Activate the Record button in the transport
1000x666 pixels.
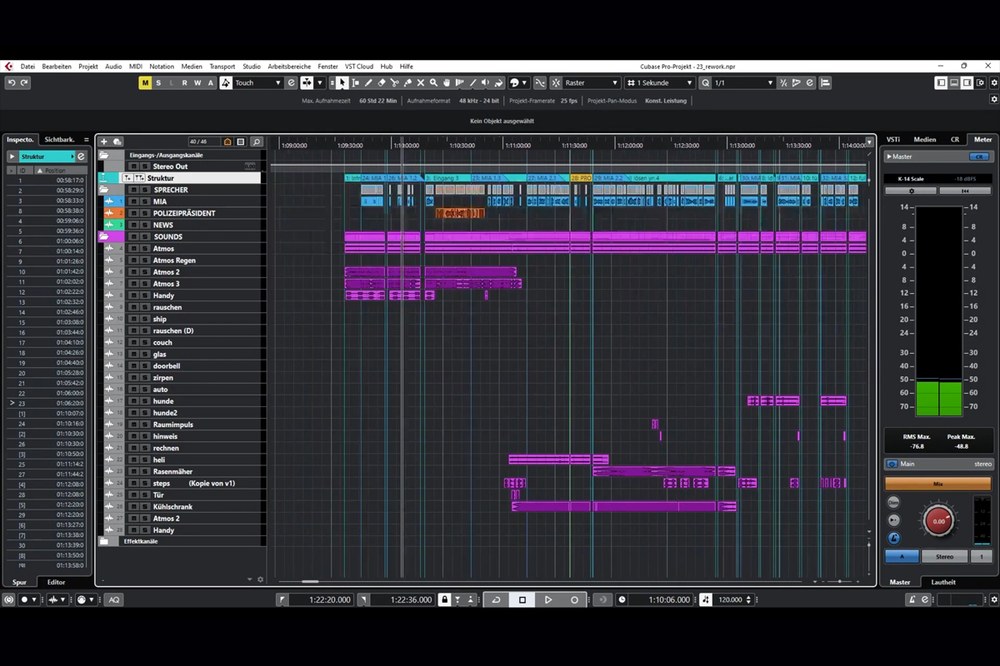point(574,600)
